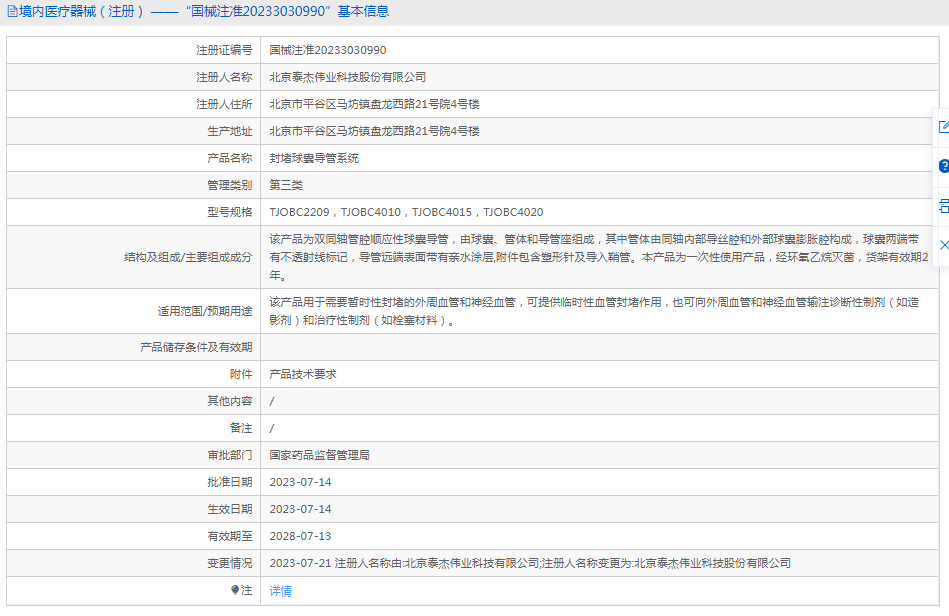The image size is (949, 616).
Task: Click the edit pencil icon in side toolbar
Action: (944, 127)
